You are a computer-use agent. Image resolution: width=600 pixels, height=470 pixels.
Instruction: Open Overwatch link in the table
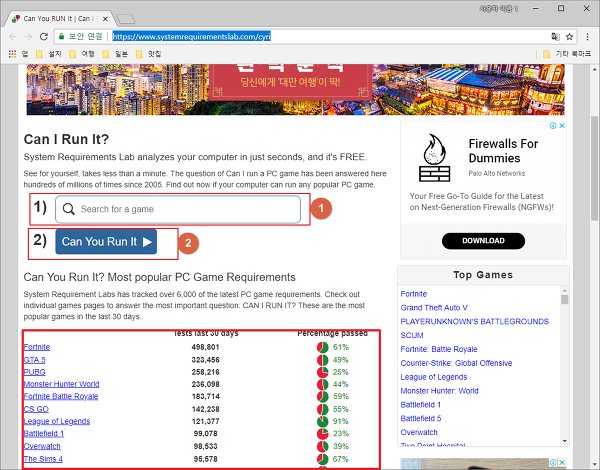tap(42, 446)
